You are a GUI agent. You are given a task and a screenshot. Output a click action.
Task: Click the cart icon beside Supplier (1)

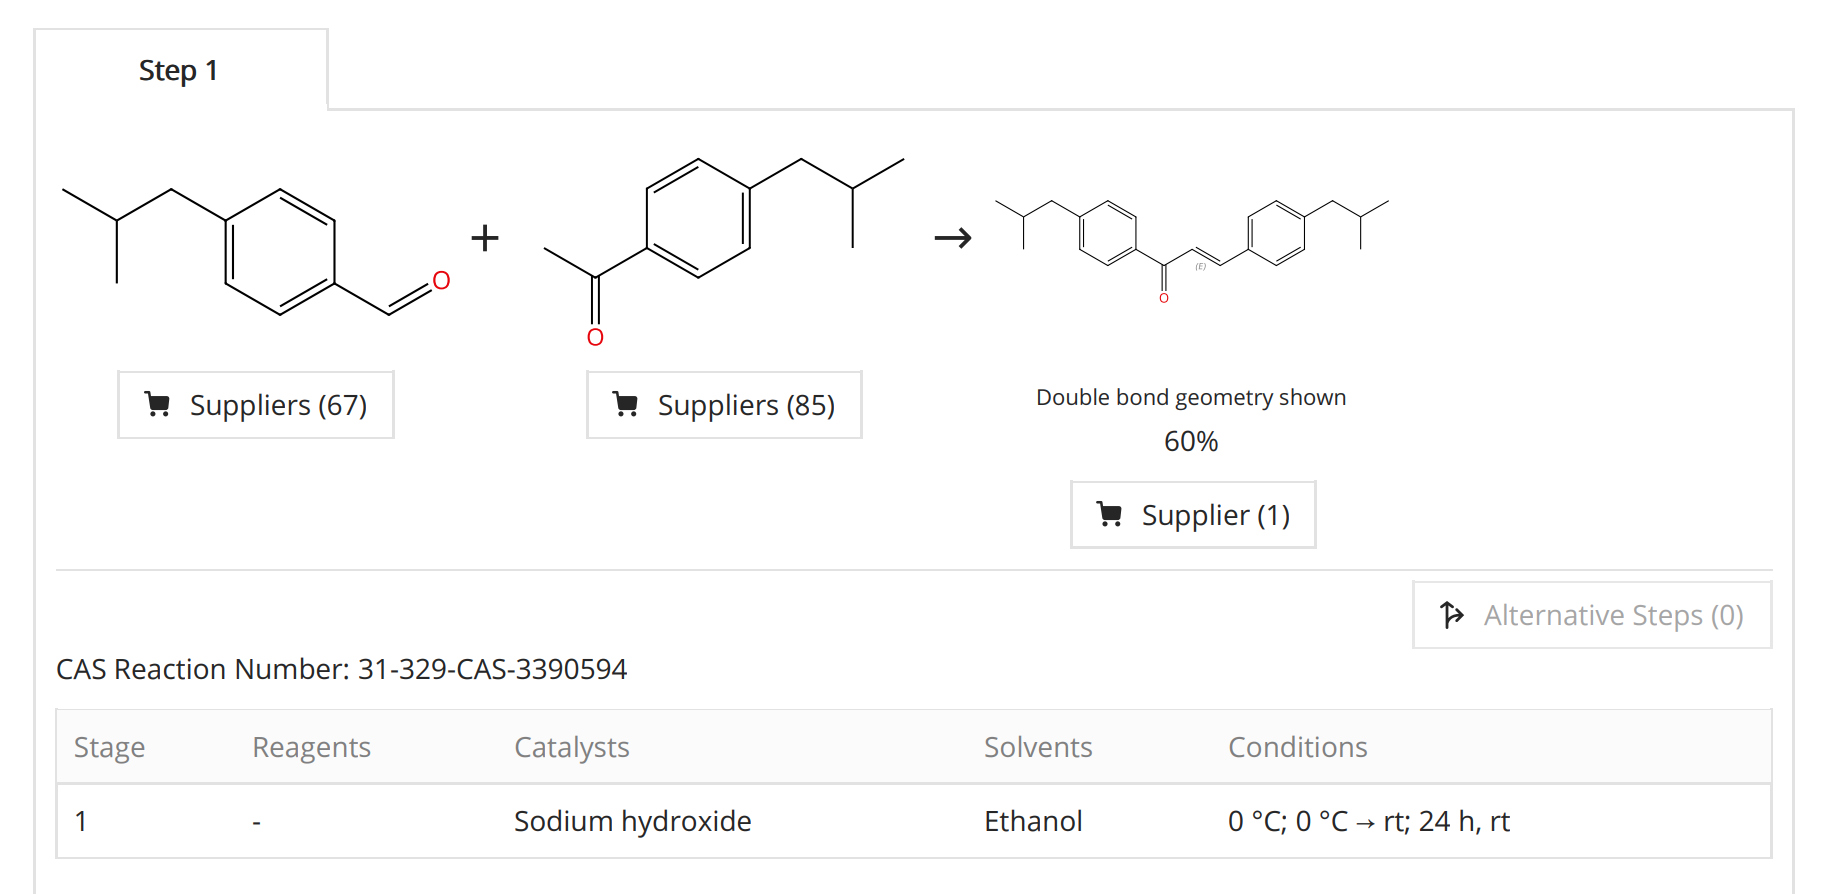[x=1109, y=514]
